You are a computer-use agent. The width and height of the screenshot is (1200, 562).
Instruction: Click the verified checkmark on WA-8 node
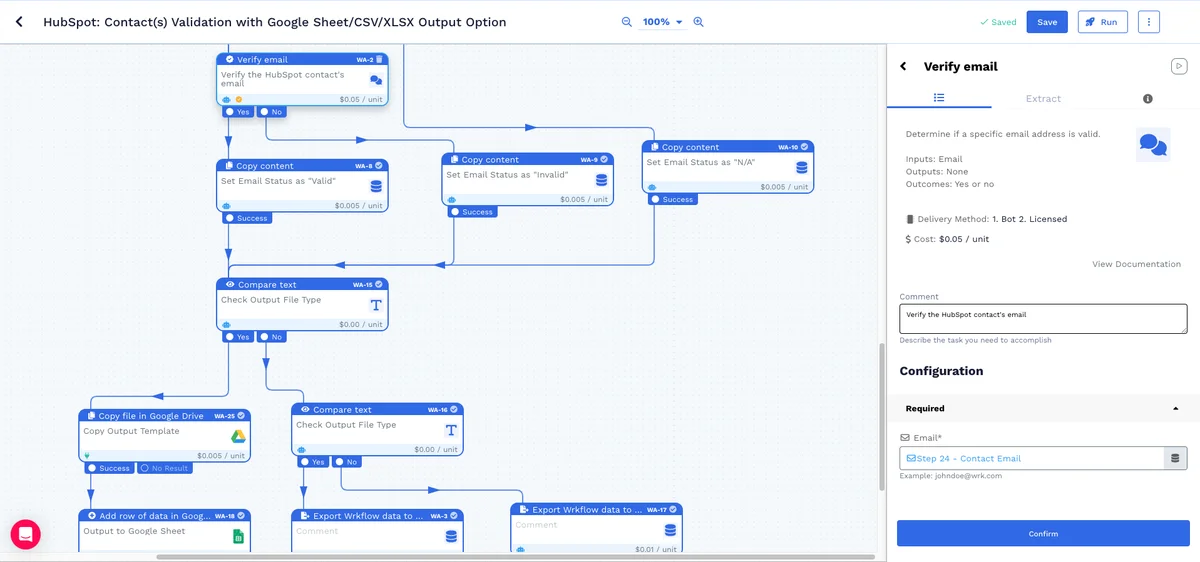pos(380,166)
